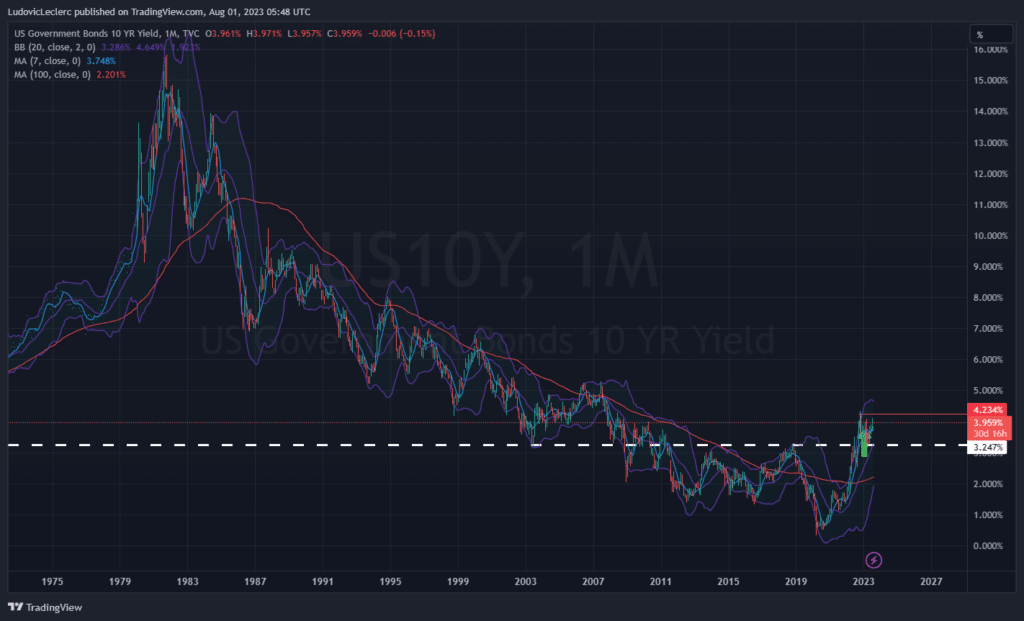Viewport: 1024px width, 621px height.
Task: Click the white 3.247% price level label
Action: tap(989, 448)
